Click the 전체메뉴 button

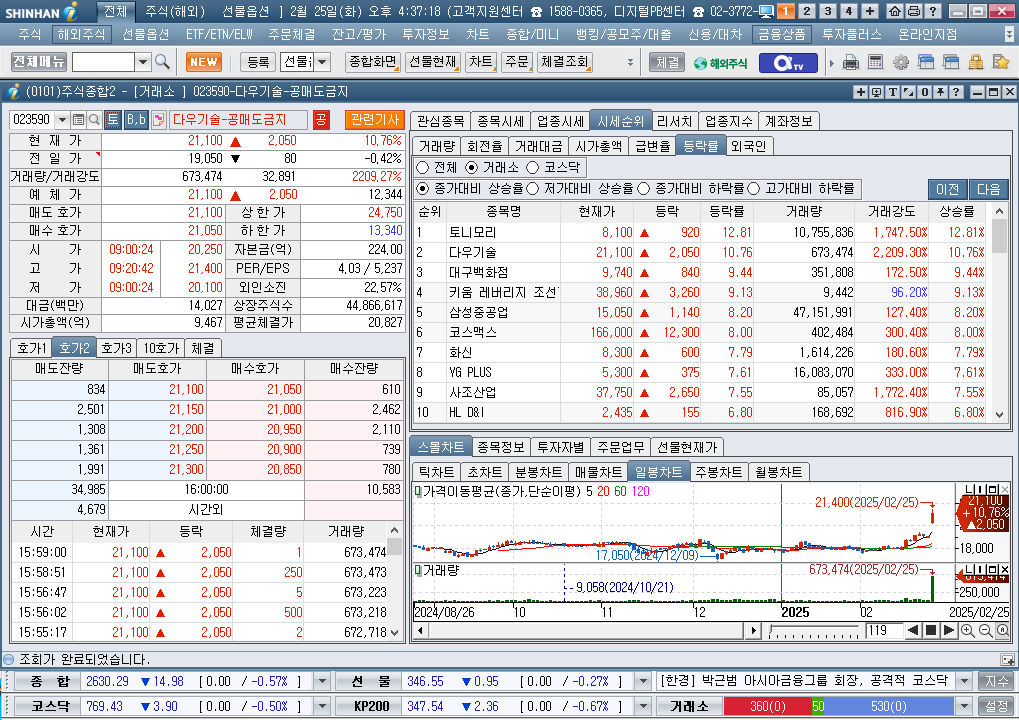pyautogui.click(x=39, y=62)
